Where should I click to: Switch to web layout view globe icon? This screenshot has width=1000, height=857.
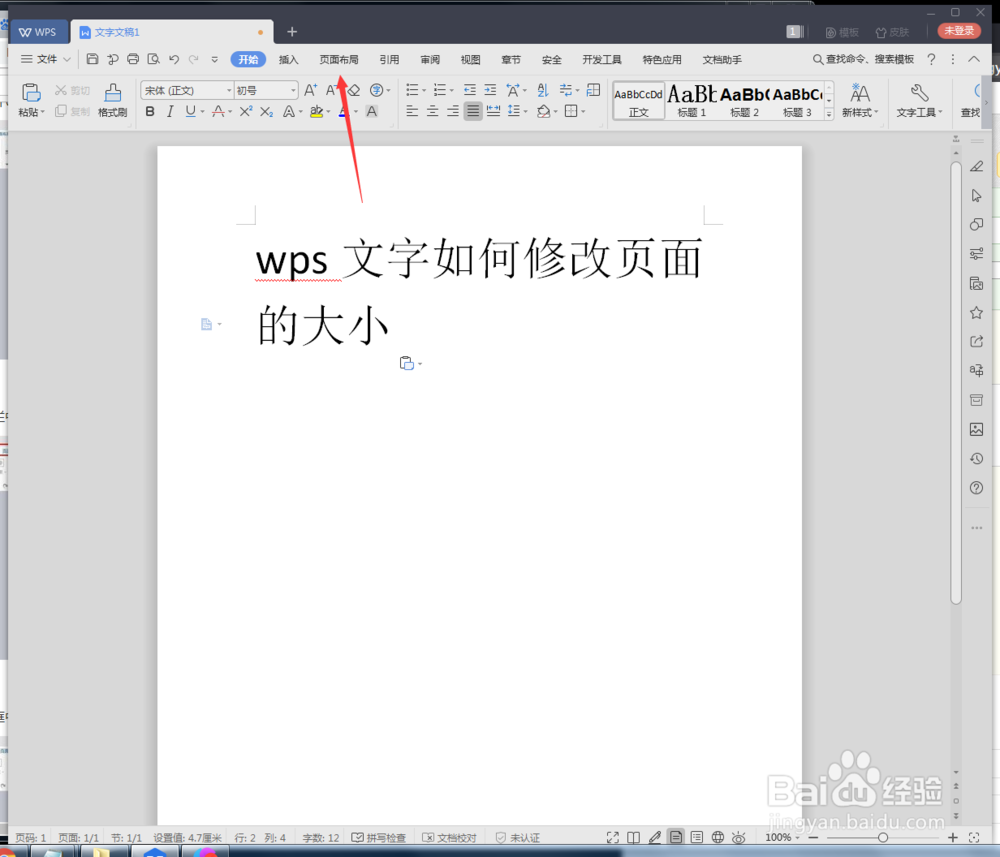tap(717, 837)
